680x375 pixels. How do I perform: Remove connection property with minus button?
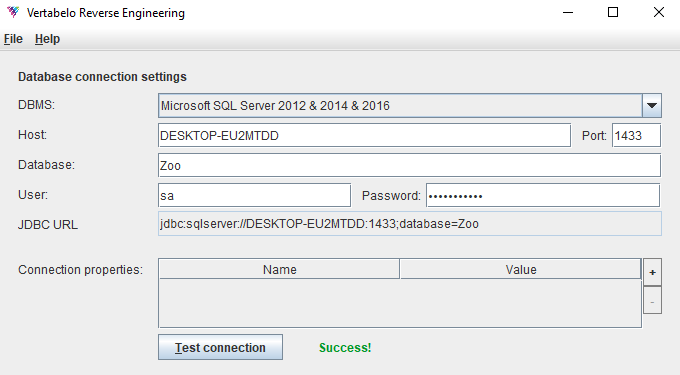point(652,300)
